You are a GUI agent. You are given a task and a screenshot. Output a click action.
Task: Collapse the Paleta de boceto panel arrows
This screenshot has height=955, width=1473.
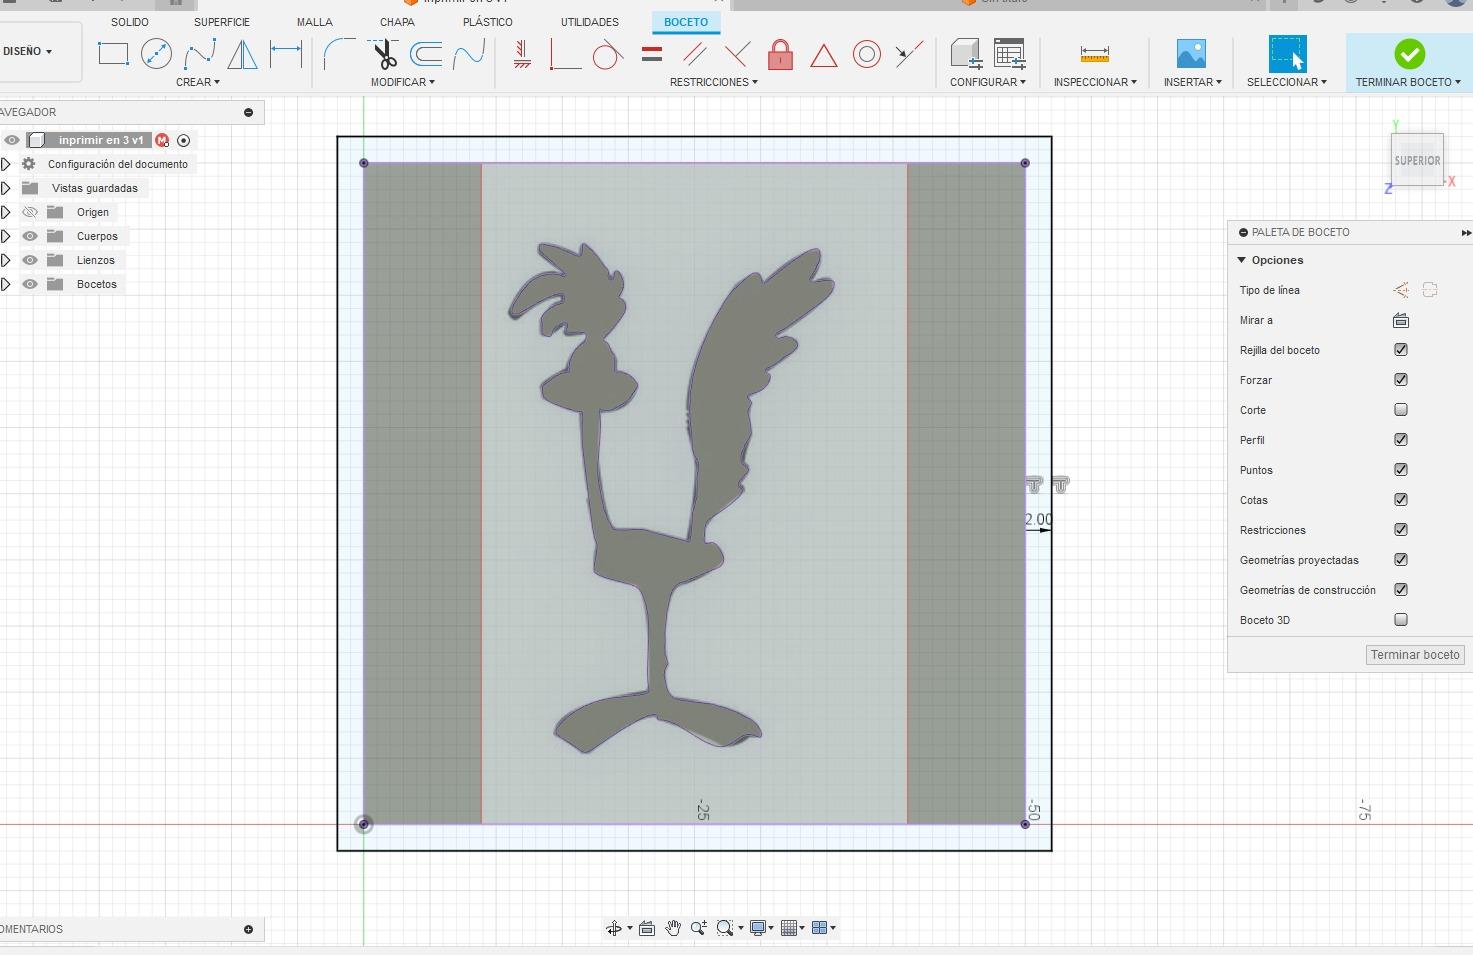pos(1465,233)
